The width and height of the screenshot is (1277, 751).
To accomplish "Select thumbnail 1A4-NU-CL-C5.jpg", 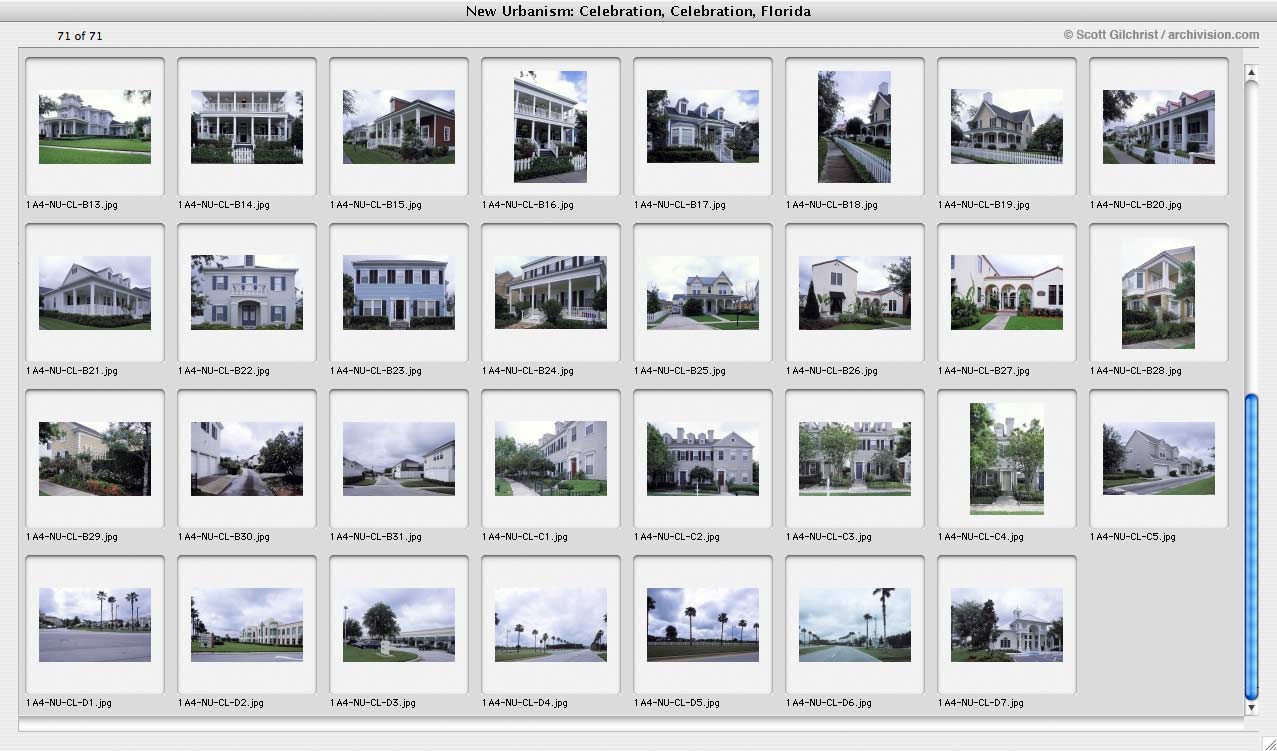I will (x=1159, y=459).
